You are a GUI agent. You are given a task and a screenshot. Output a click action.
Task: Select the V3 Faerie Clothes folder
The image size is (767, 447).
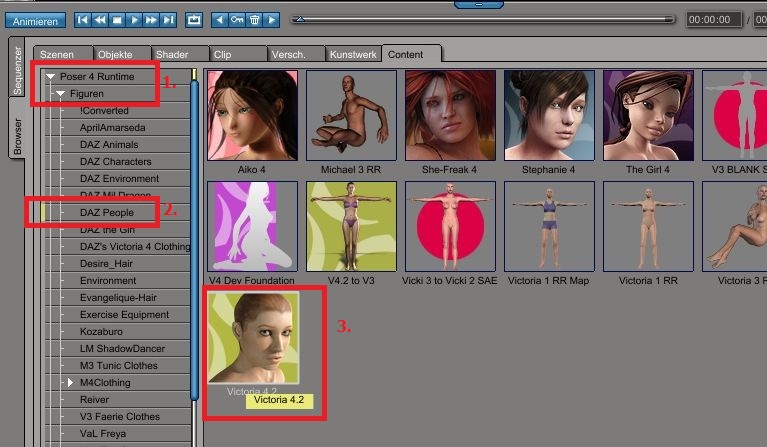(120, 417)
